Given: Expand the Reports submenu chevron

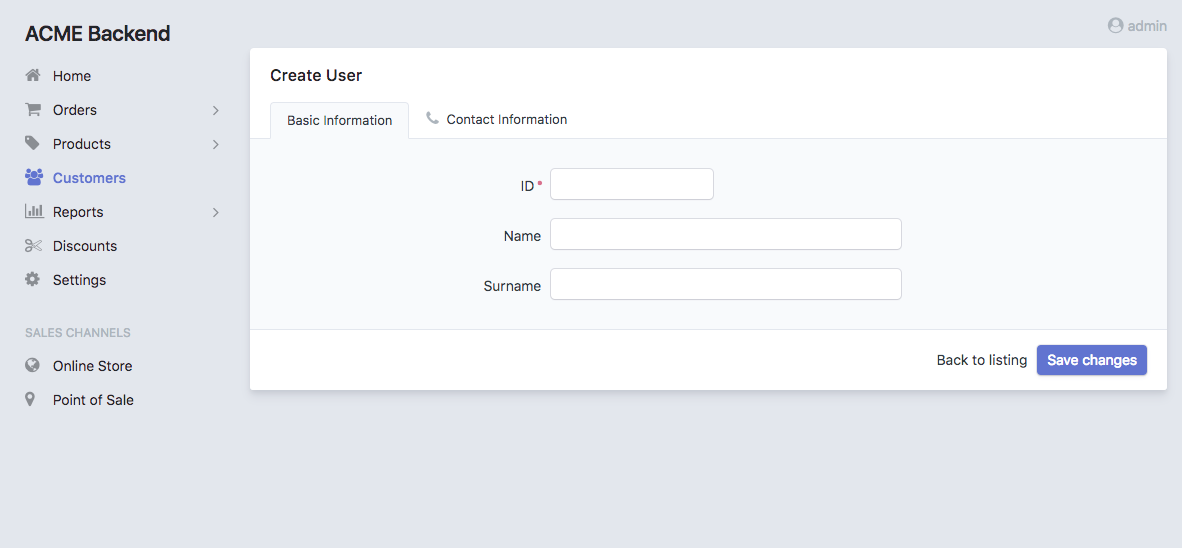Looking at the screenshot, I should tap(215, 212).
